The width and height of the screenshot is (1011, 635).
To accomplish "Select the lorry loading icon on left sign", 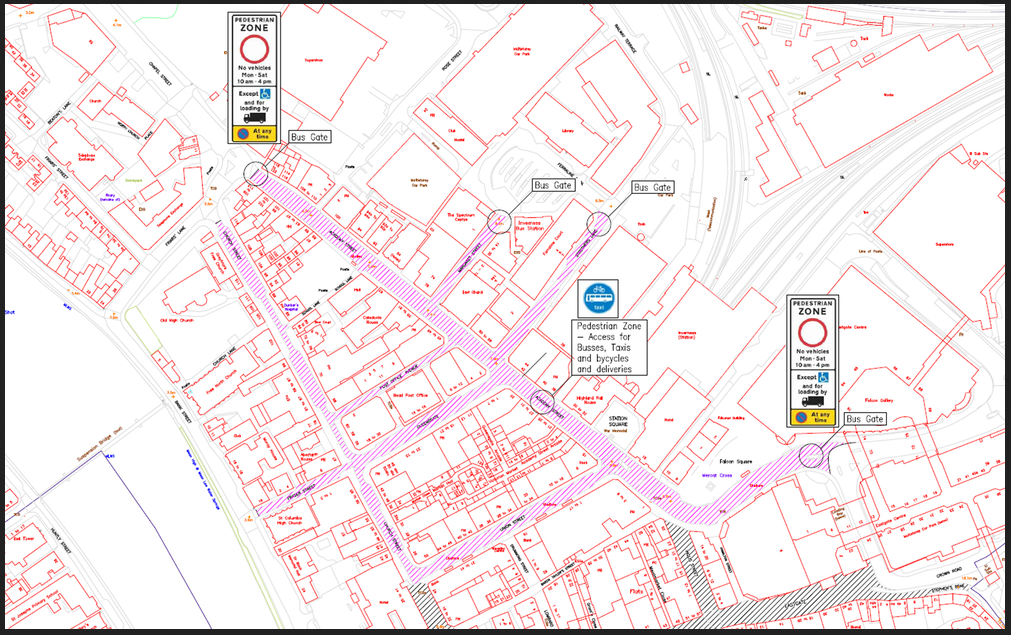I will tap(253, 117).
